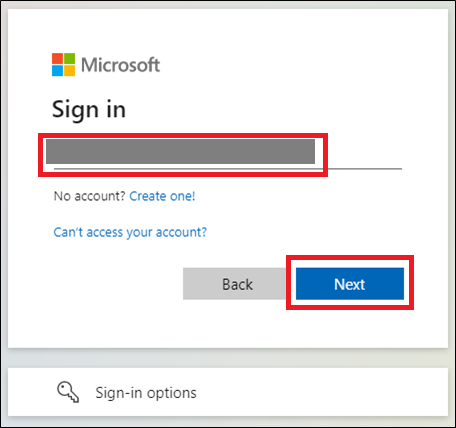Click the Sign in heading

tap(89, 109)
